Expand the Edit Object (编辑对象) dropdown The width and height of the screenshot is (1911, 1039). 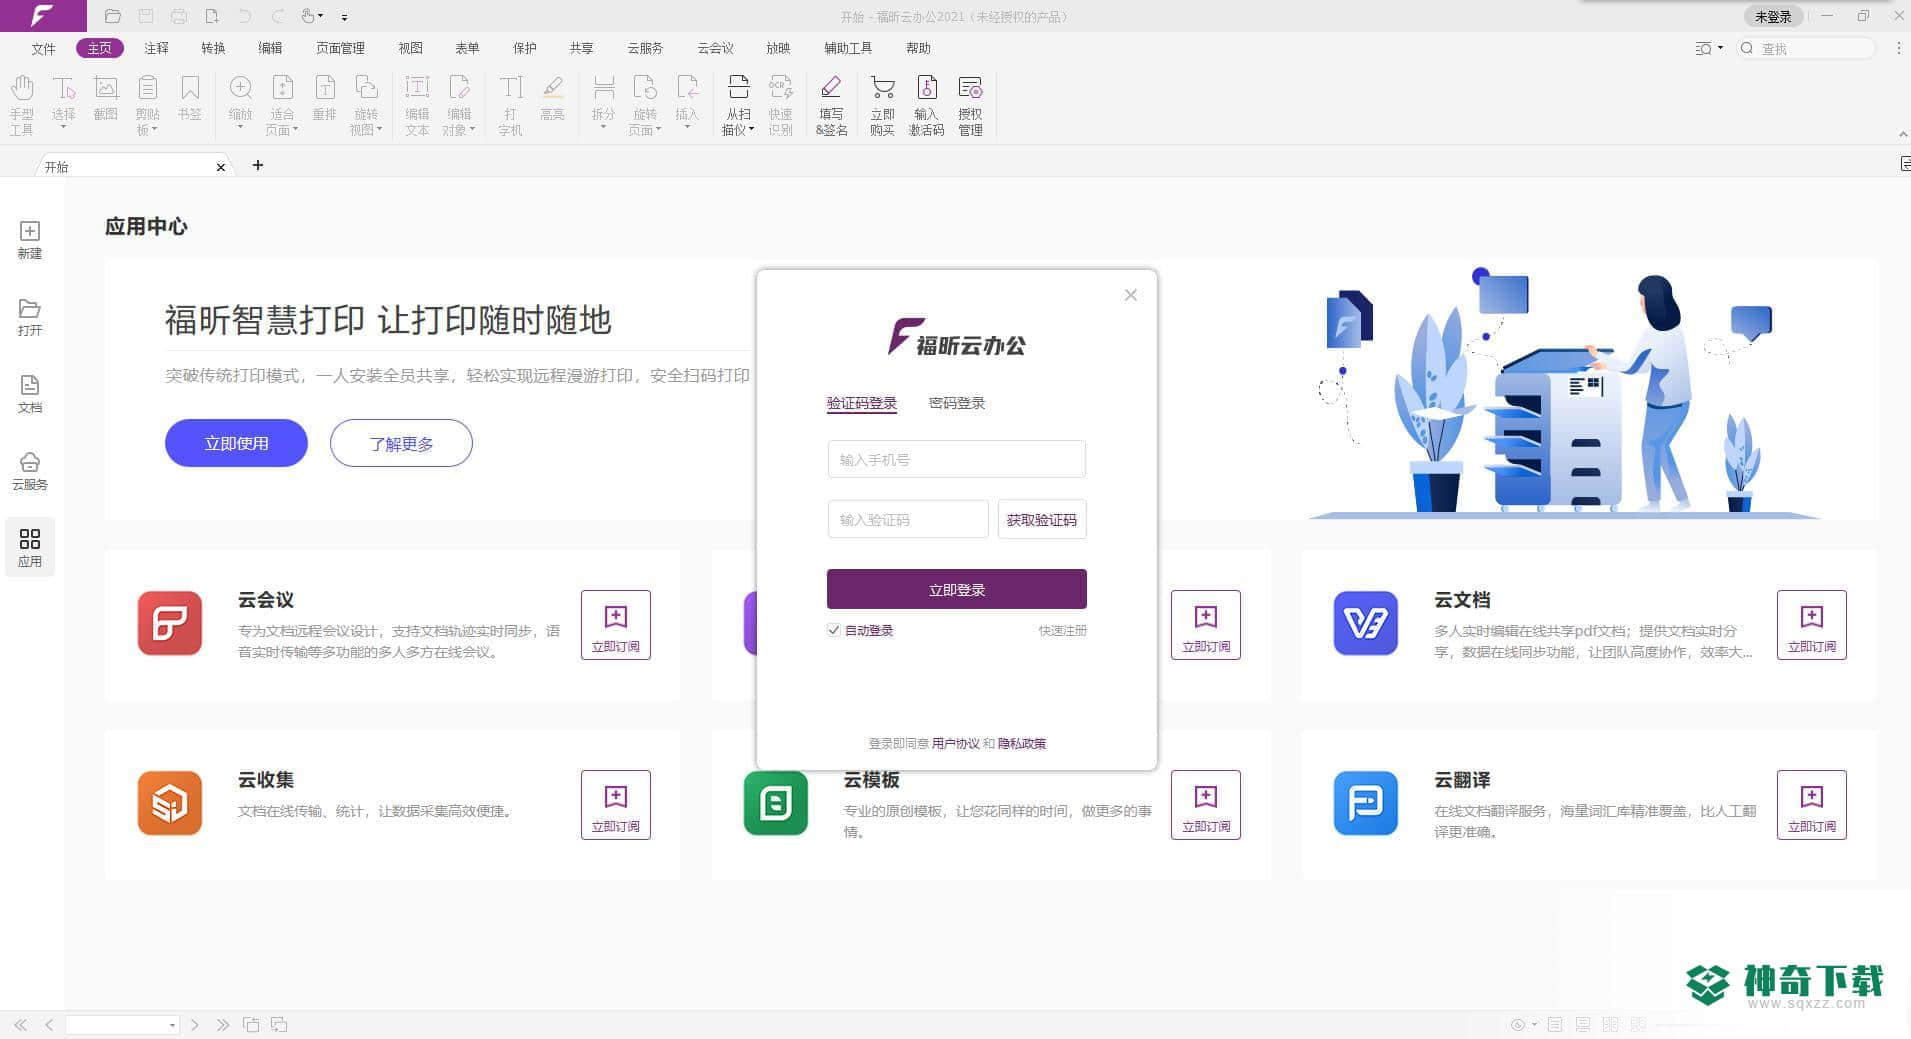pyautogui.click(x=472, y=130)
